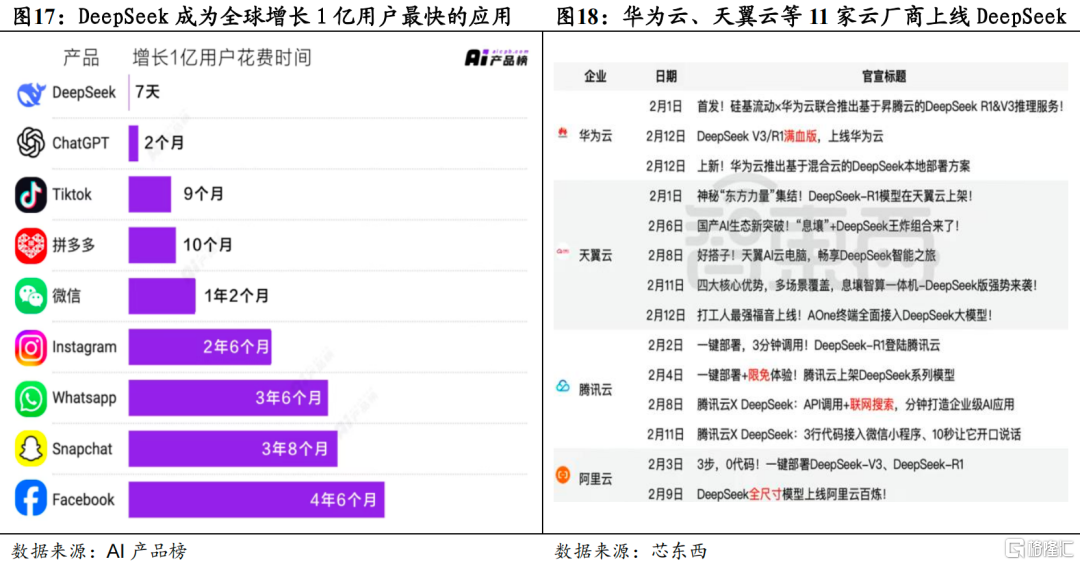Click the '数据来源：芯东西' source note
The image size is (1080, 565).
click(631, 551)
